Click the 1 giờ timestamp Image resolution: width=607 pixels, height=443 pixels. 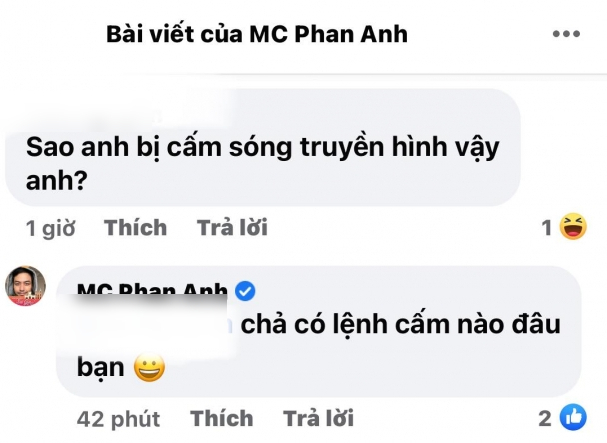[50, 228]
